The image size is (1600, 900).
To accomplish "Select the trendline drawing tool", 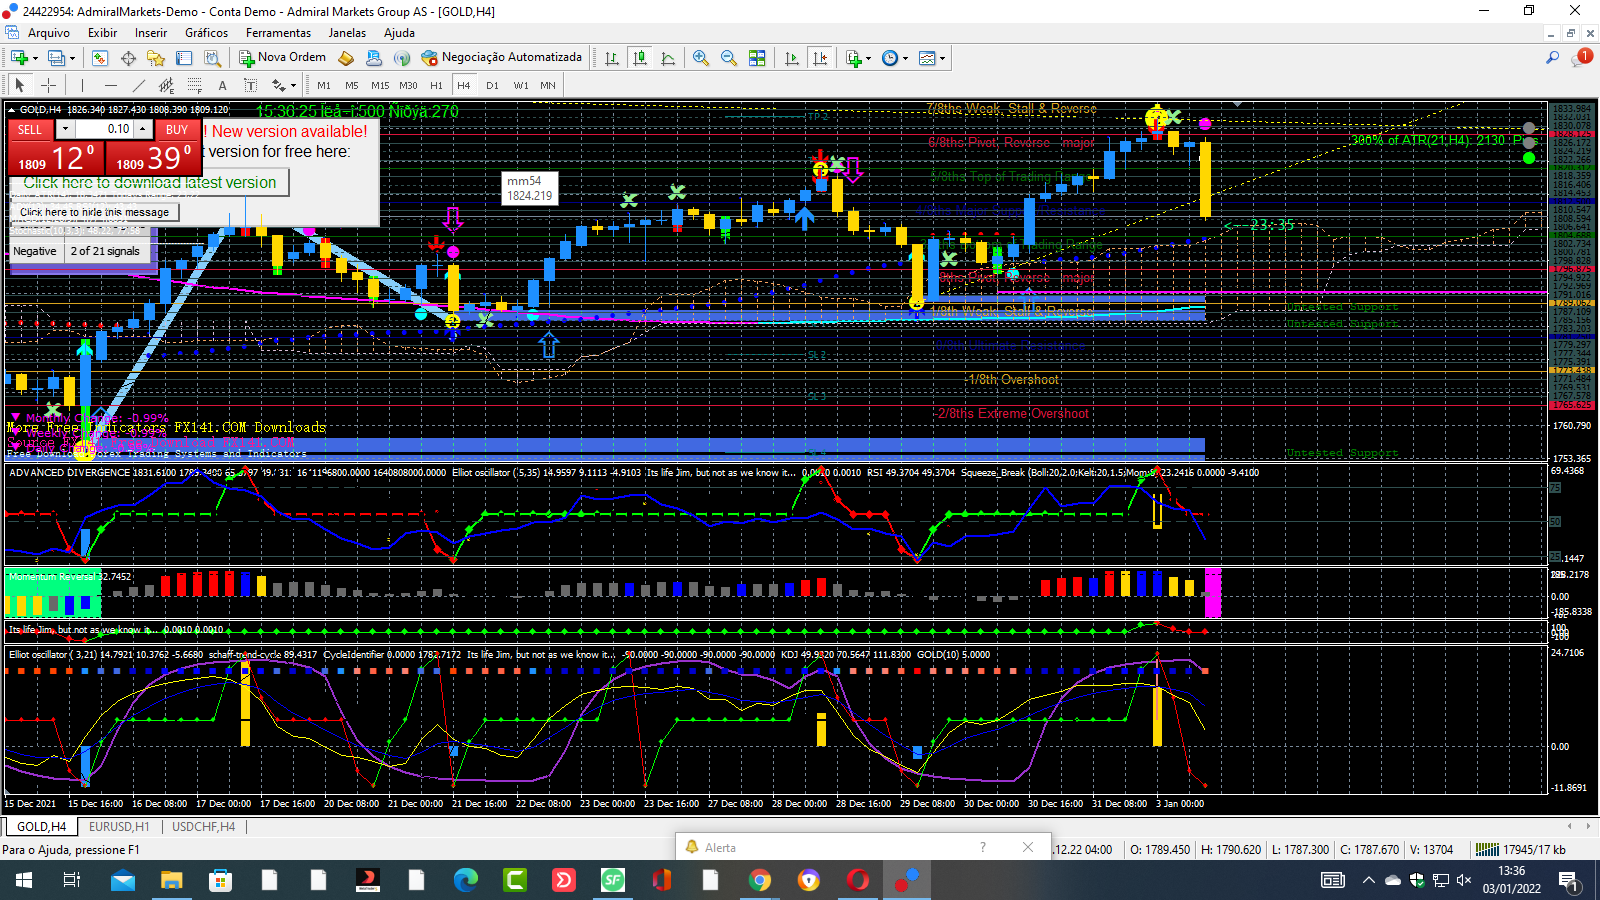I will point(138,85).
